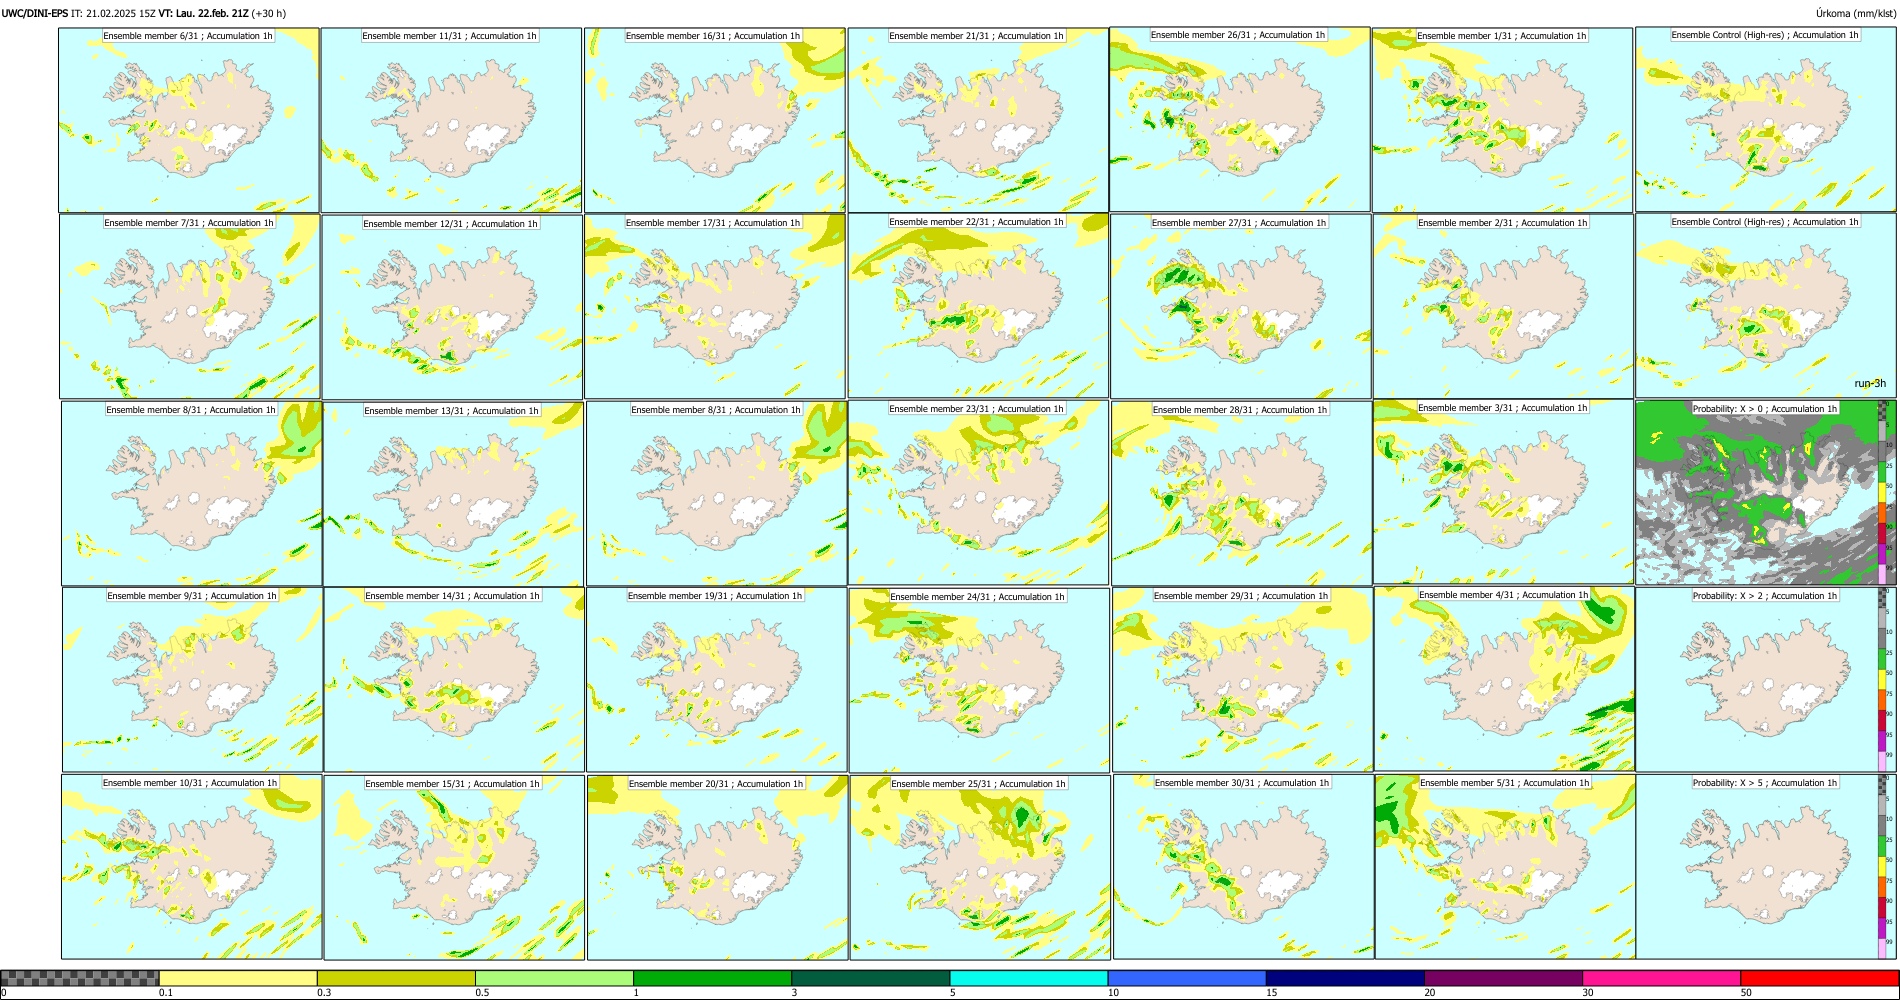The image size is (1900, 1000).
Task: Click the run-3h label on control panel
Action: (1870, 384)
